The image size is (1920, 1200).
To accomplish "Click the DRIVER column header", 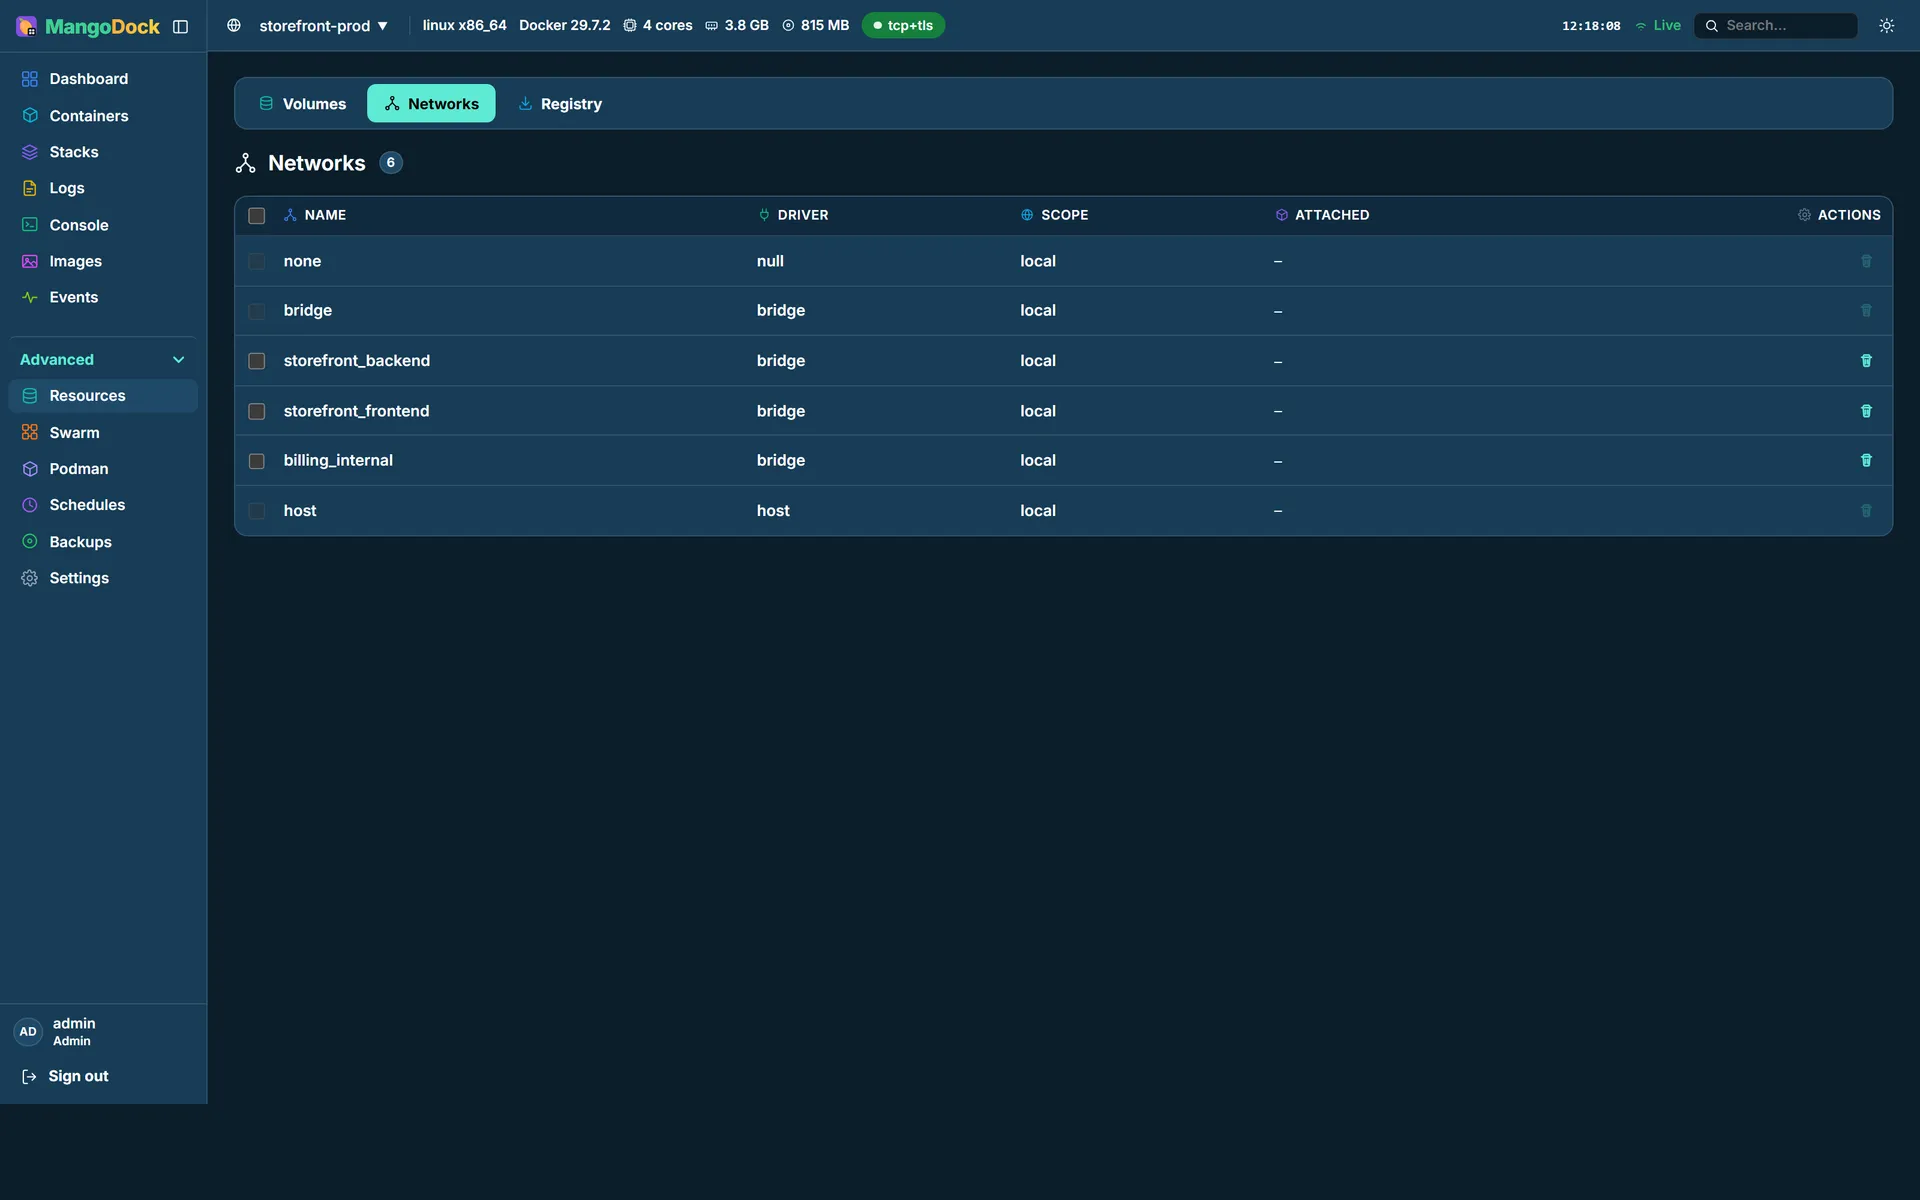I will coord(793,215).
